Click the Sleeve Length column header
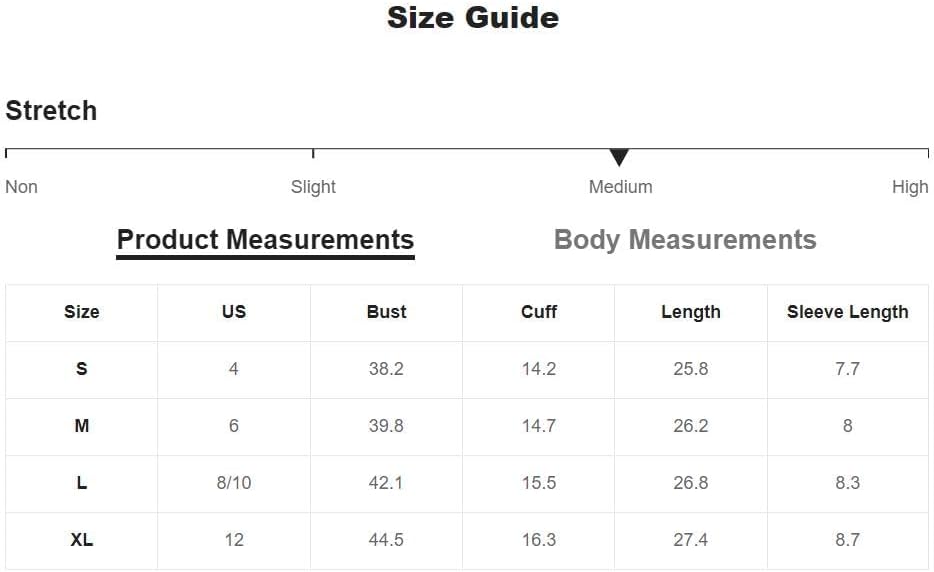 pos(848,312)
